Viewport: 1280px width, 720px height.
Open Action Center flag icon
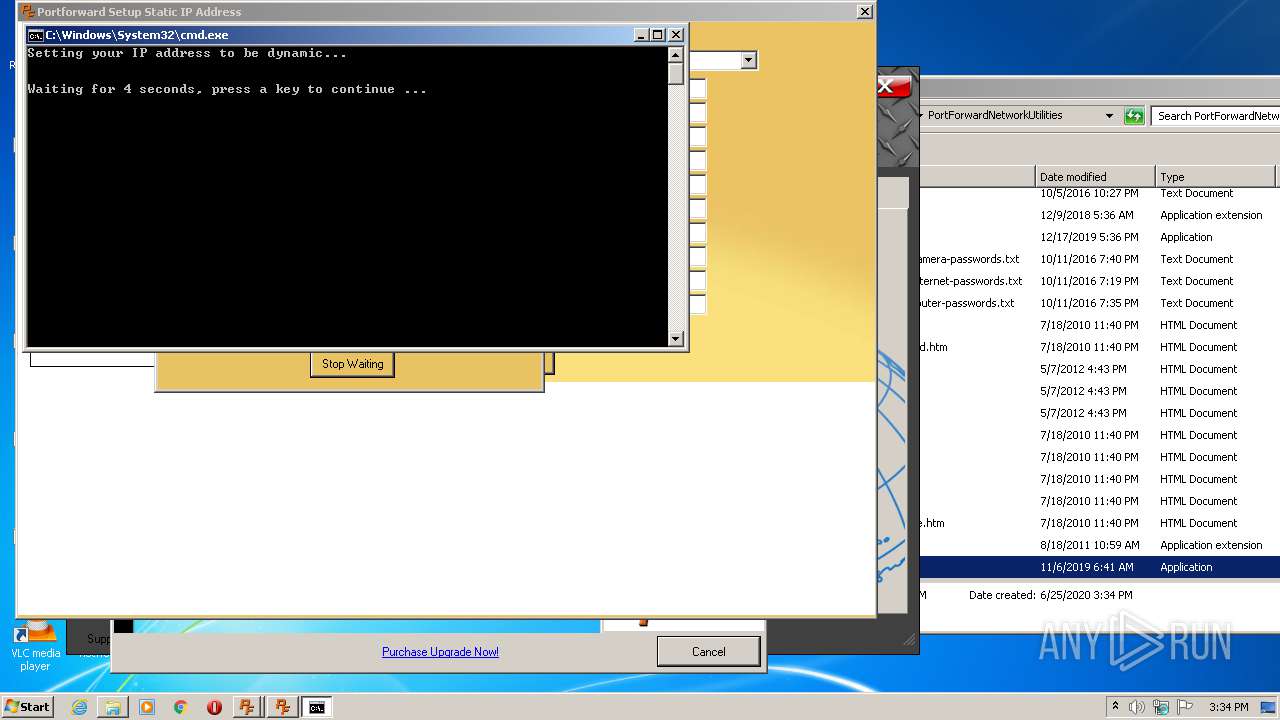tap(1185, 707)
